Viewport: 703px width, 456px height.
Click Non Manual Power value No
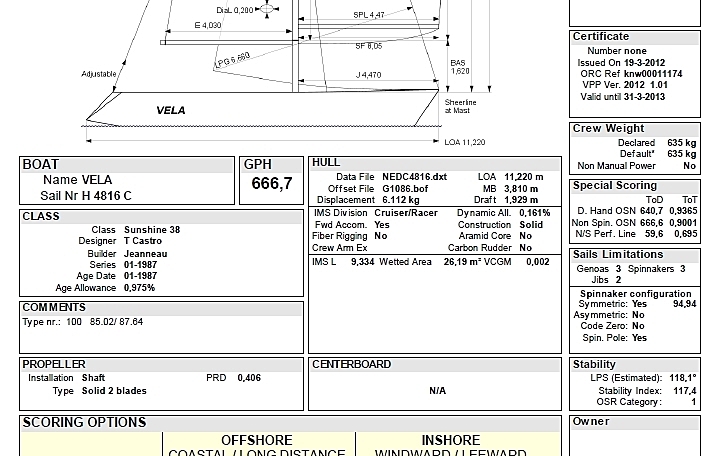pyautogui.click(x=690, y=166)
